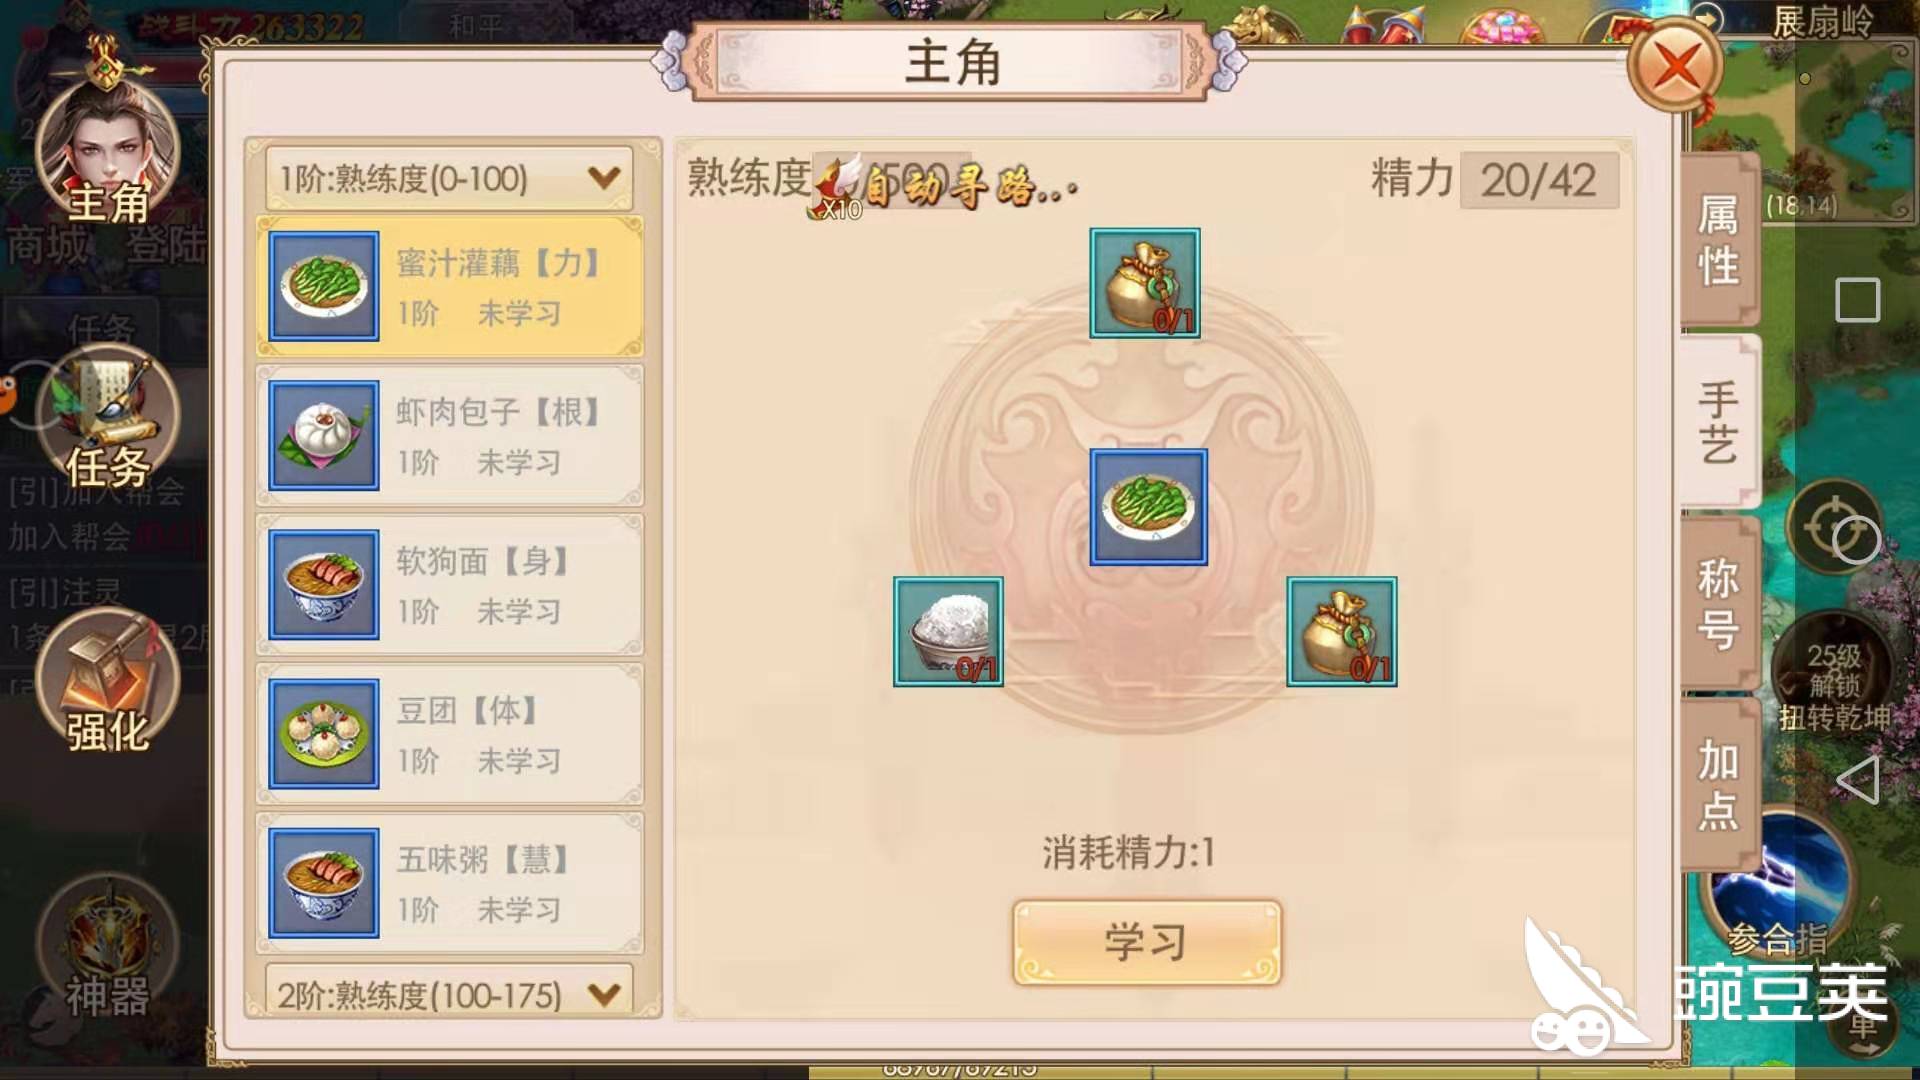Select the 软狗面【身】 recipe

[449, 585]
